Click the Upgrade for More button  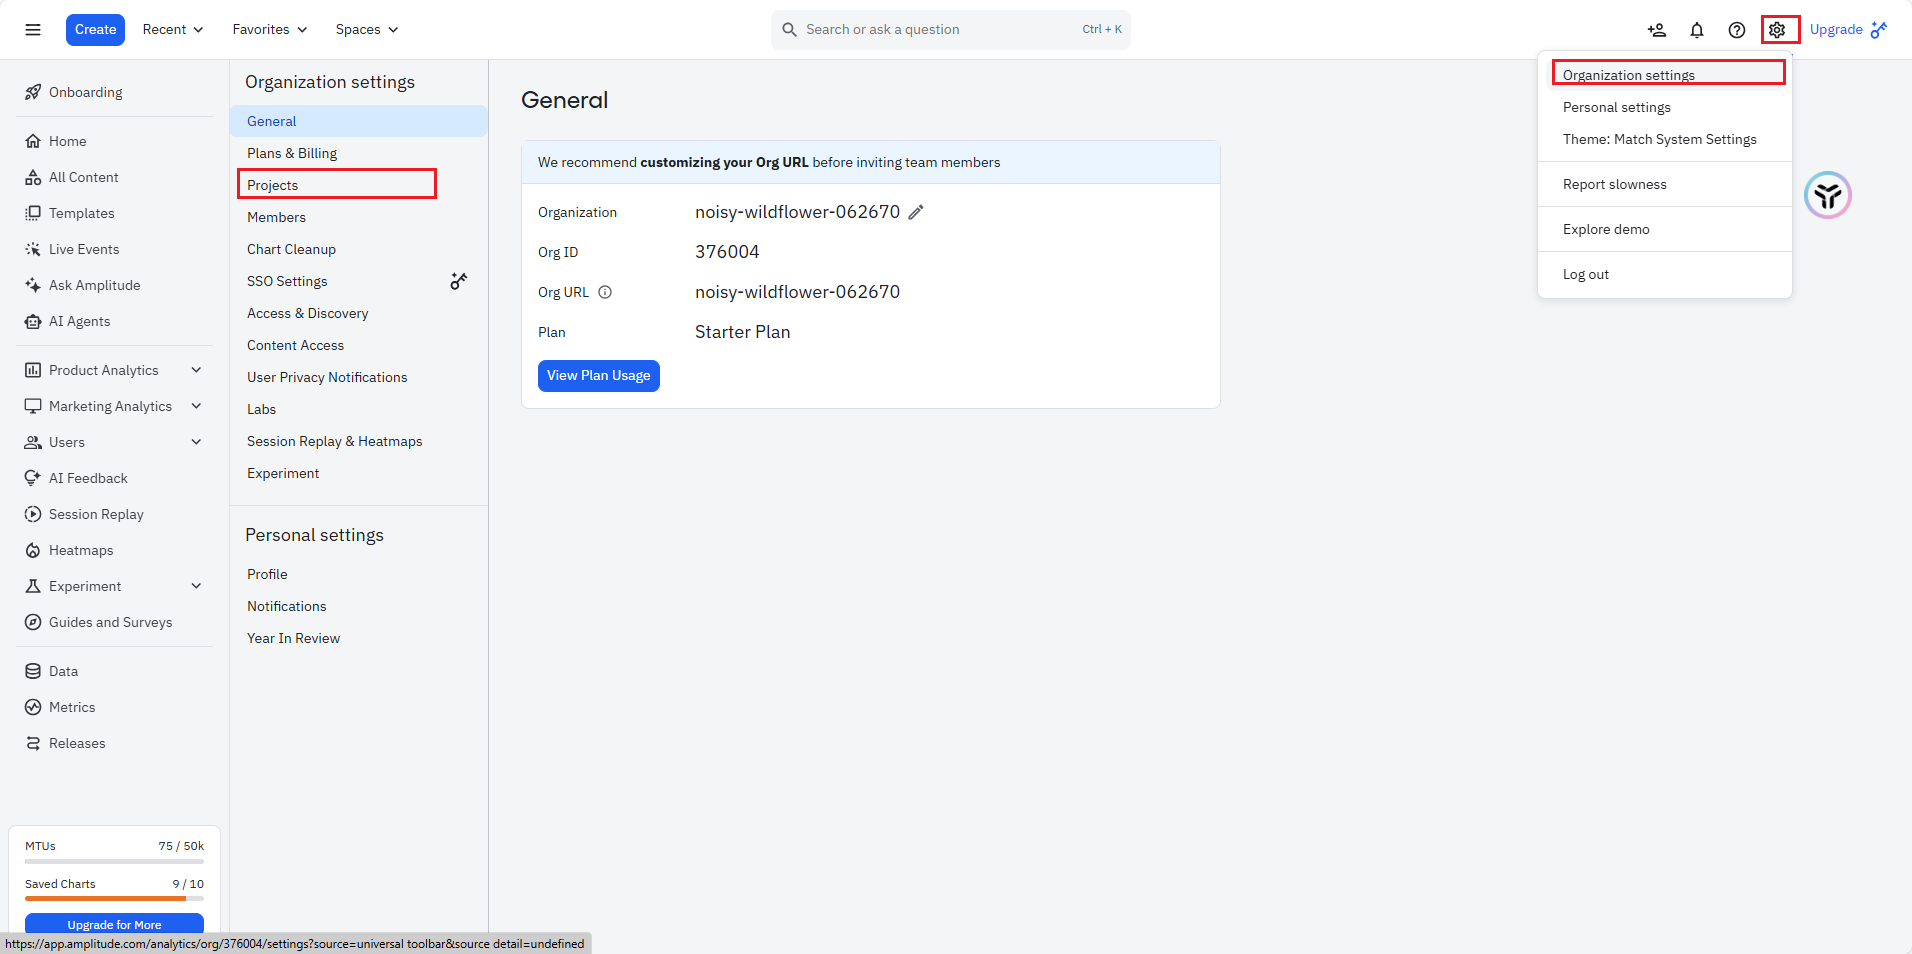114,924
